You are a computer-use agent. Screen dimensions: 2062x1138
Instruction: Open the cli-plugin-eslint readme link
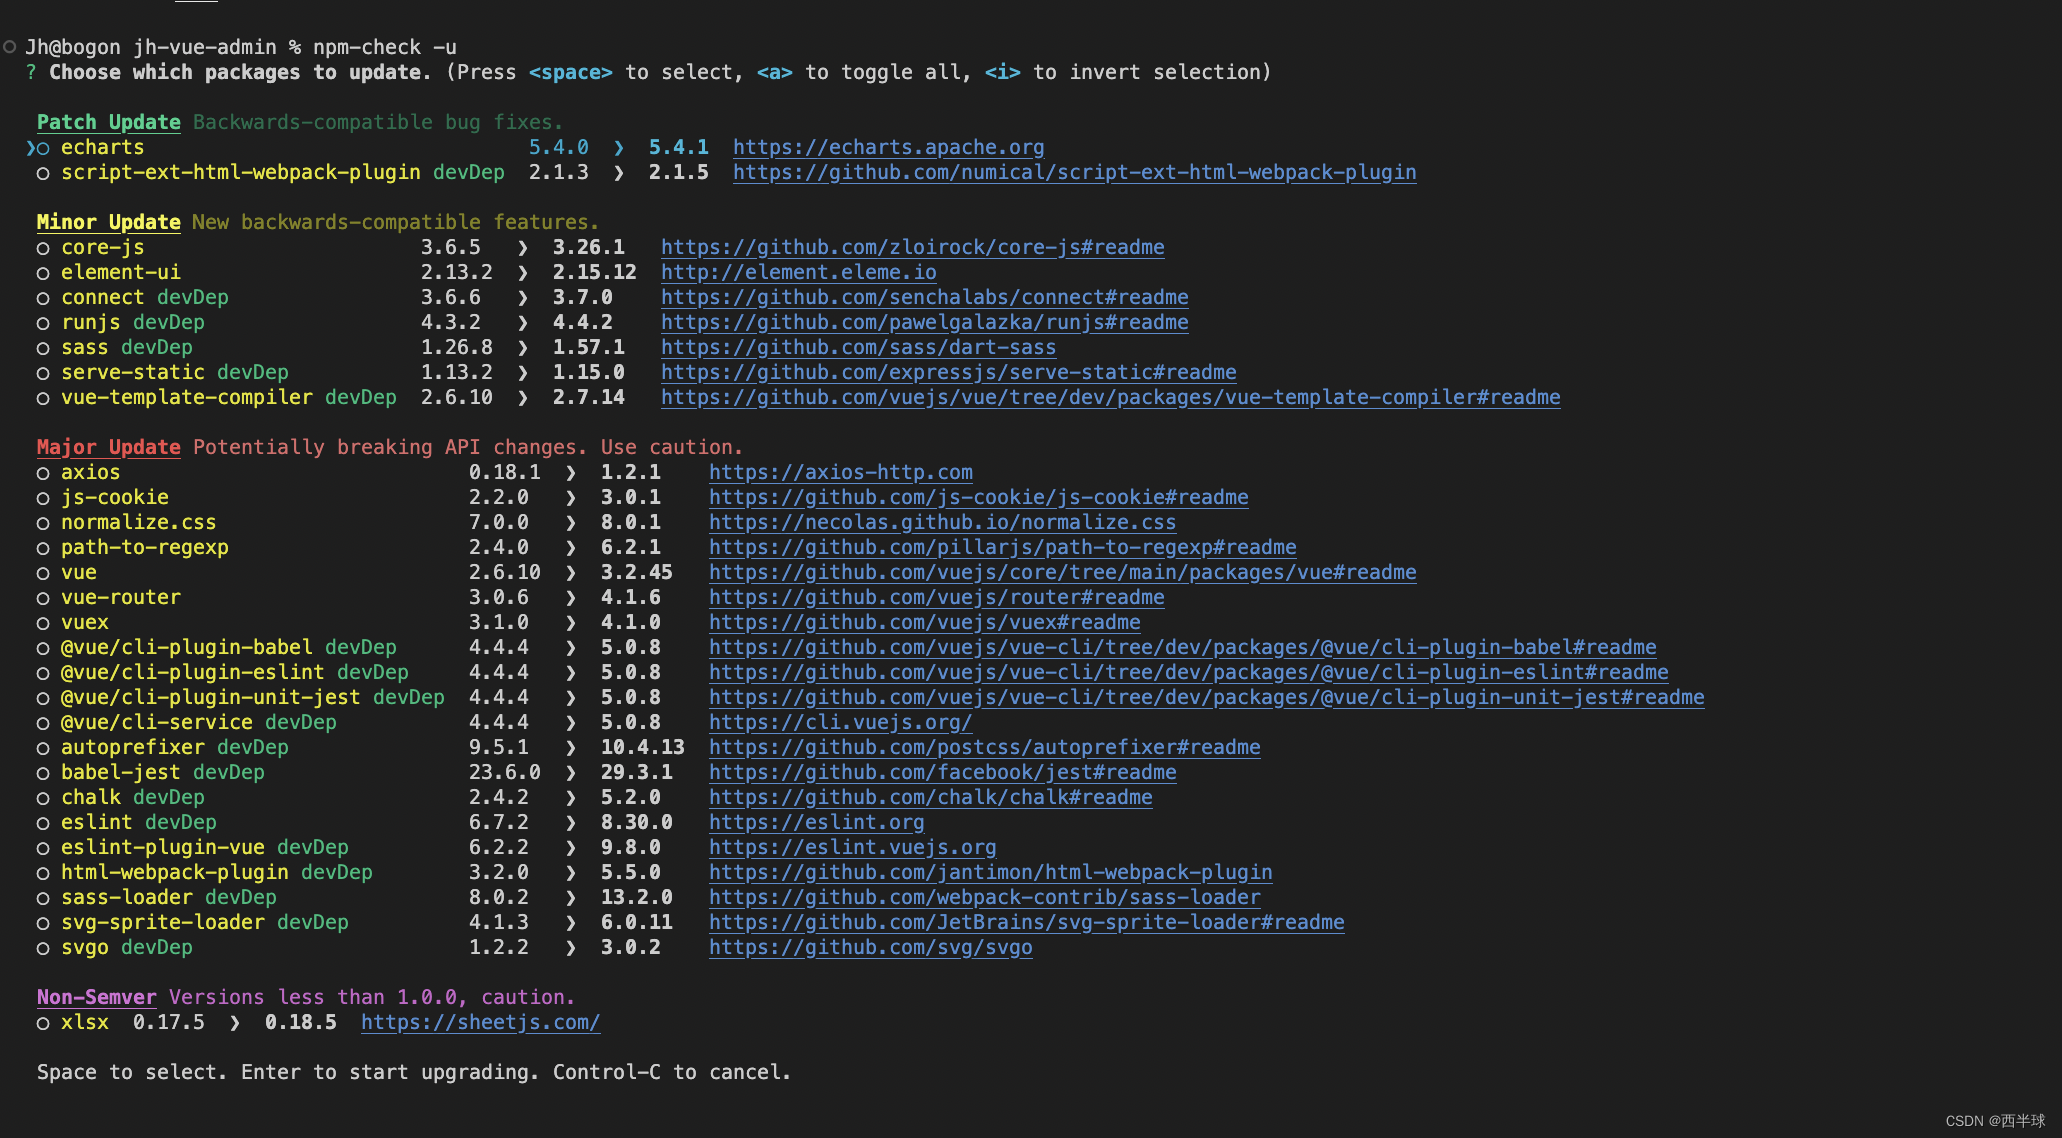pyautogui.click(x=1188, y=673)
